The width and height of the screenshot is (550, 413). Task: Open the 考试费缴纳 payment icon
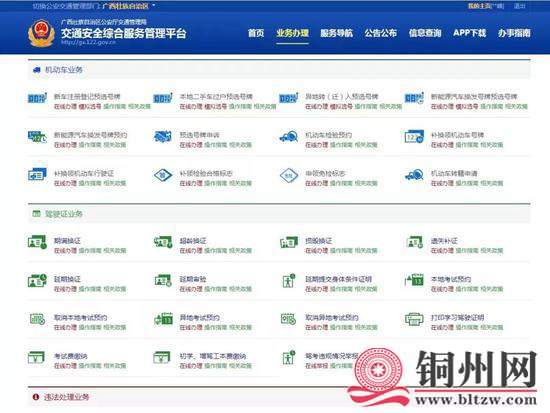[36, 358]
